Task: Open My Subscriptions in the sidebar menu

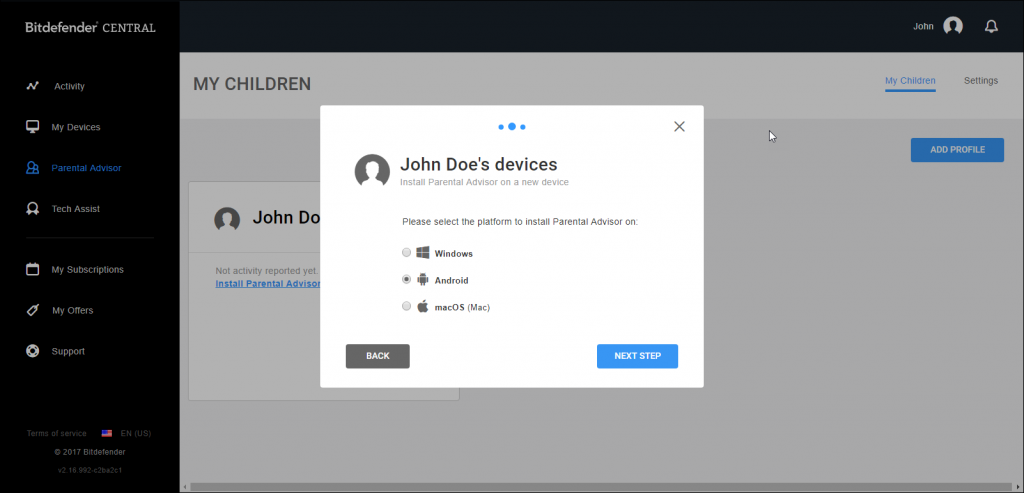Action: coord(88,270)
